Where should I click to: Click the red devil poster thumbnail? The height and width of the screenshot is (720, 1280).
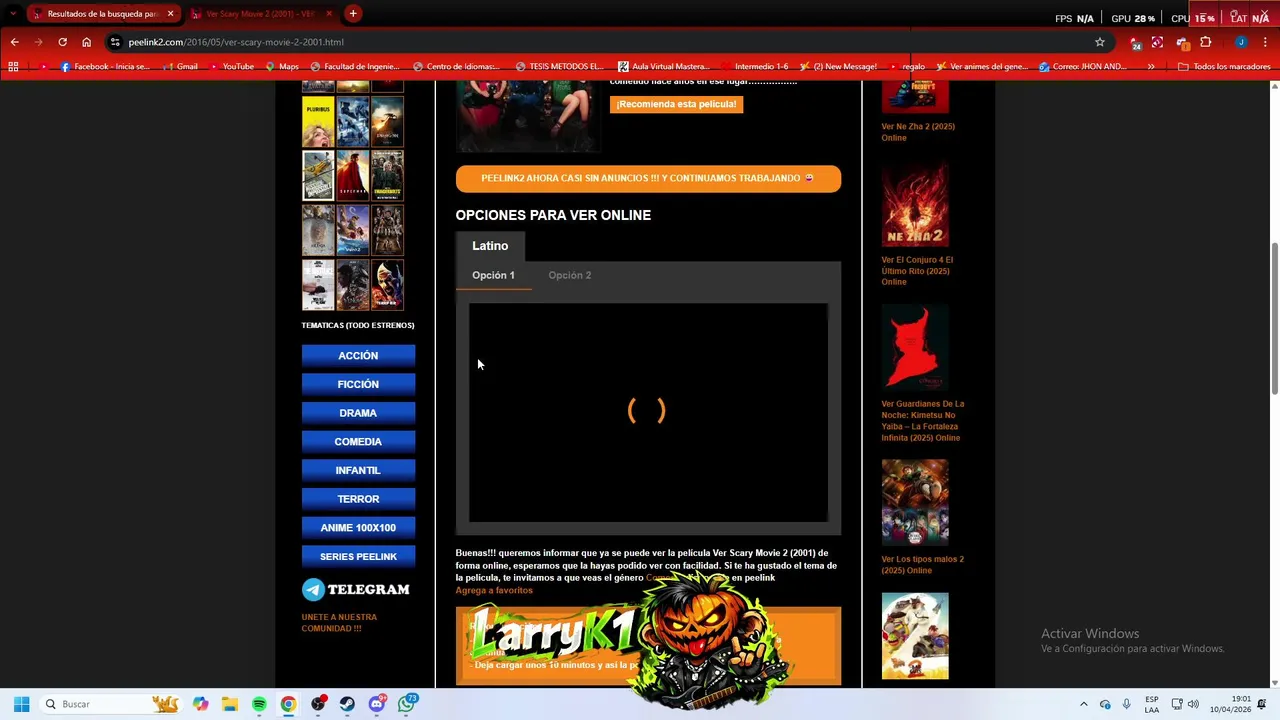[915, 348]
